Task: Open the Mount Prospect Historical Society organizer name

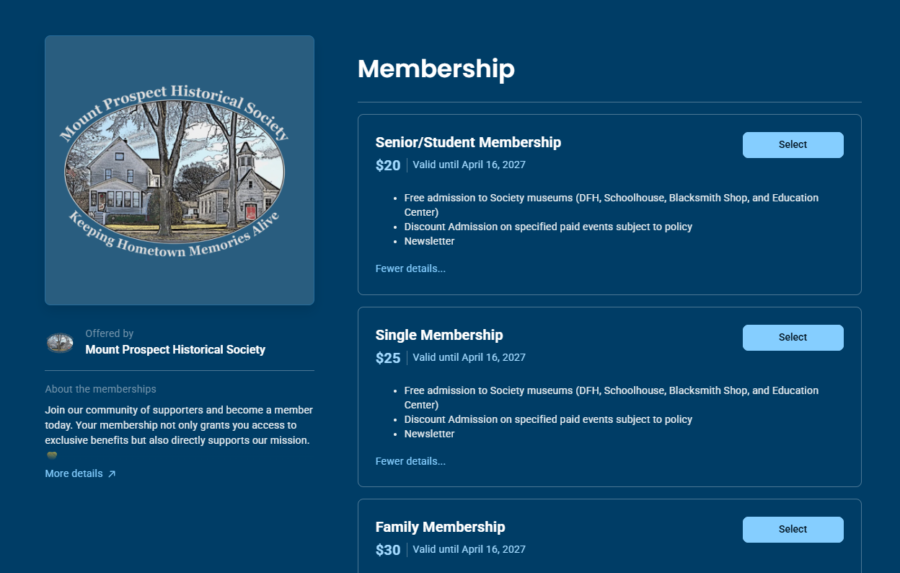Action: (x=175, y=350)
